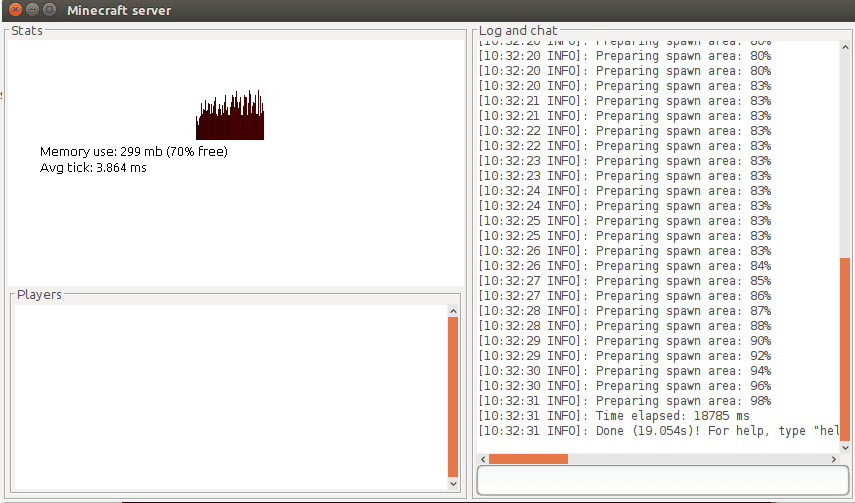The width and height of the screenshot is (855, 503).
Task: Click the Avg tick 3.864 ms readout
Action: (93, 168)
